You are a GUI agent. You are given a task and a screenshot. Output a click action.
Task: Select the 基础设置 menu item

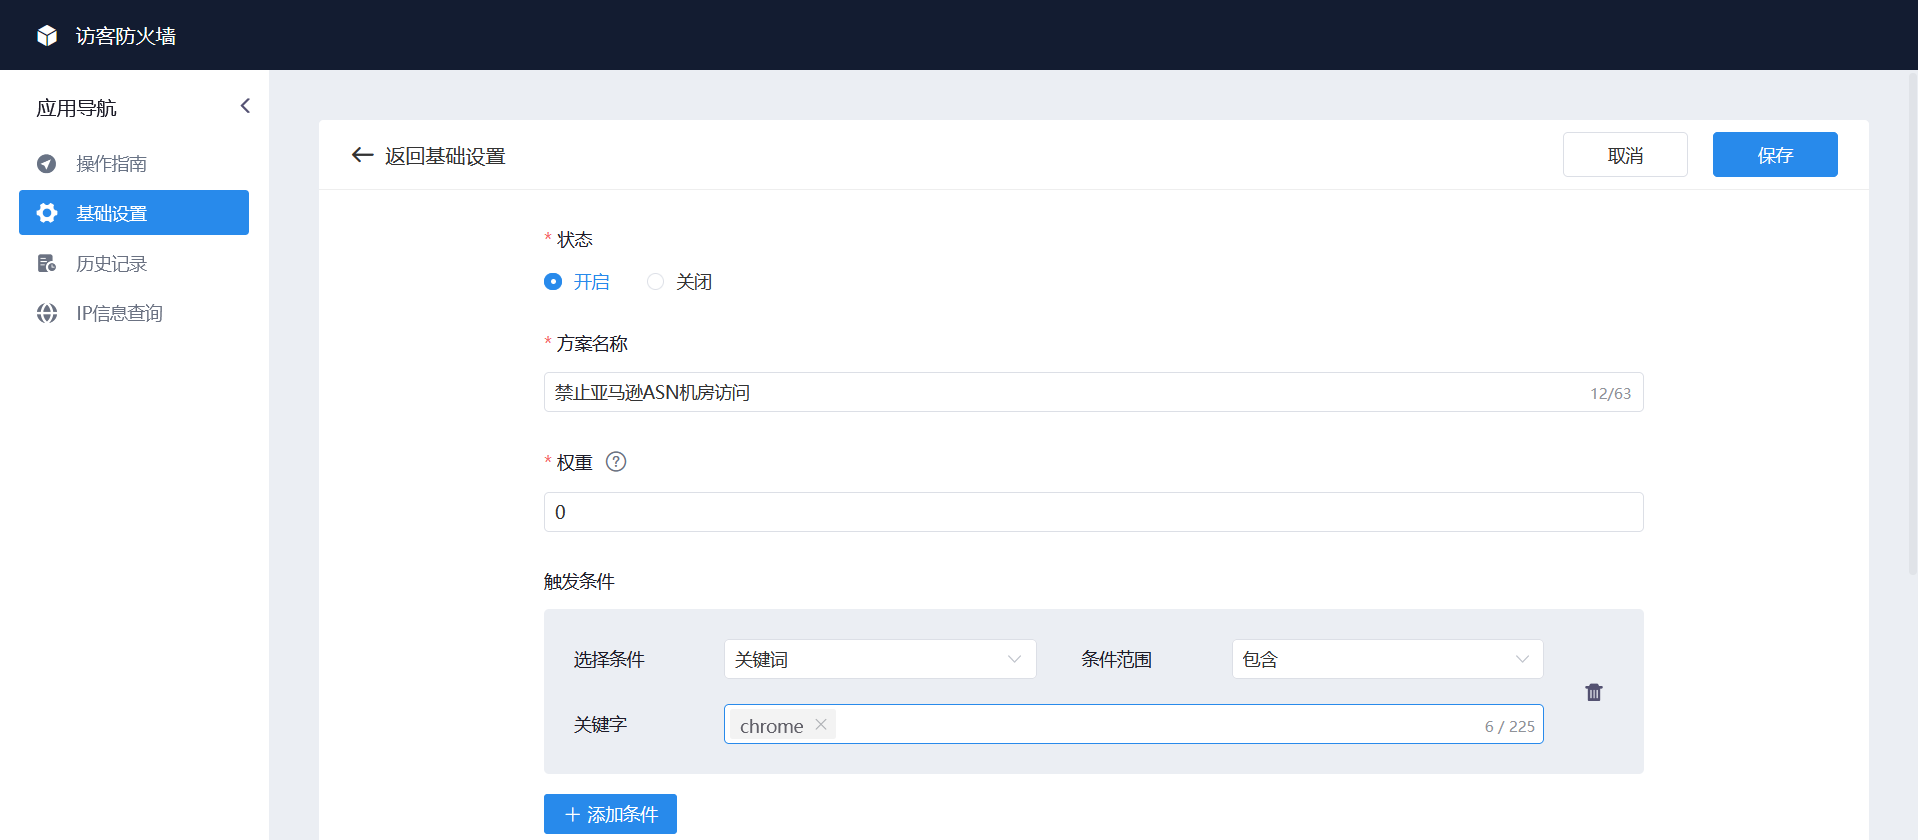[134, 213]
